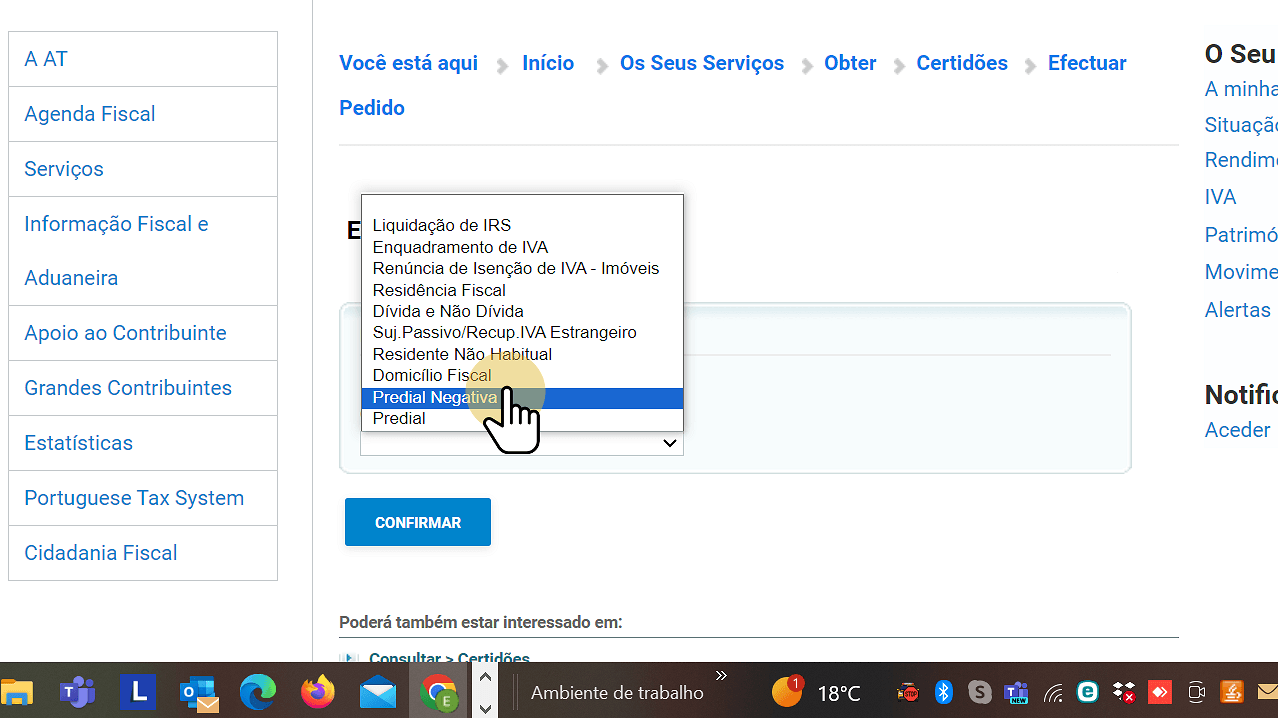The image size is (1278, 718).
Task: Go to 'Apoio ao Contribuinte' menu item
Action: [x=125, y=333]
